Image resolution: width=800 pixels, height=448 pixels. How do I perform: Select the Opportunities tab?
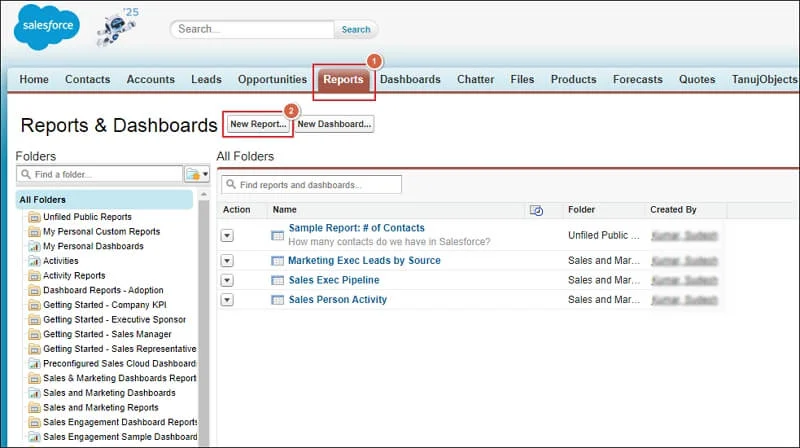(272, 80)
